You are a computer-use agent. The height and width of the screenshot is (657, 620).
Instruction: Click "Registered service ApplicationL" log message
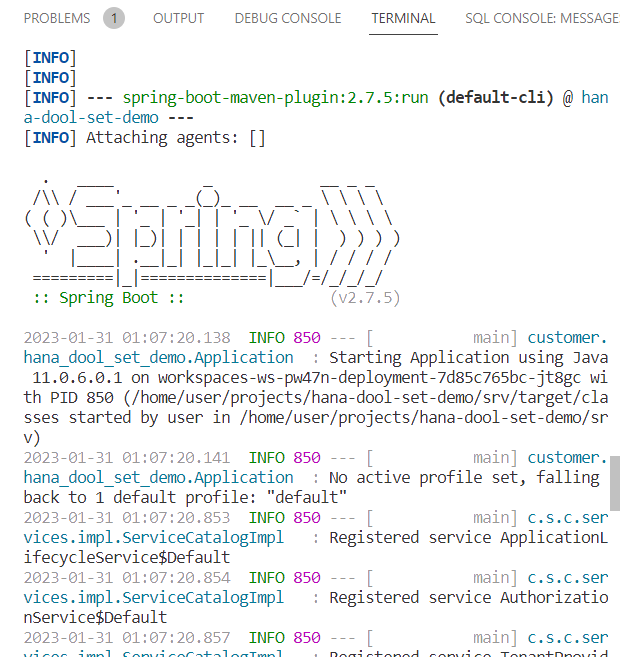[468, 538]
